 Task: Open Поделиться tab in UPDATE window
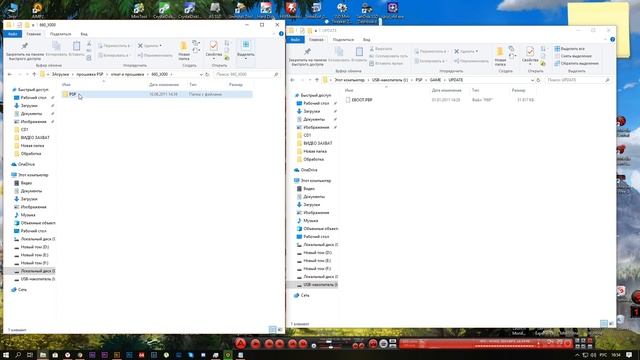click(x=343, y=40)
